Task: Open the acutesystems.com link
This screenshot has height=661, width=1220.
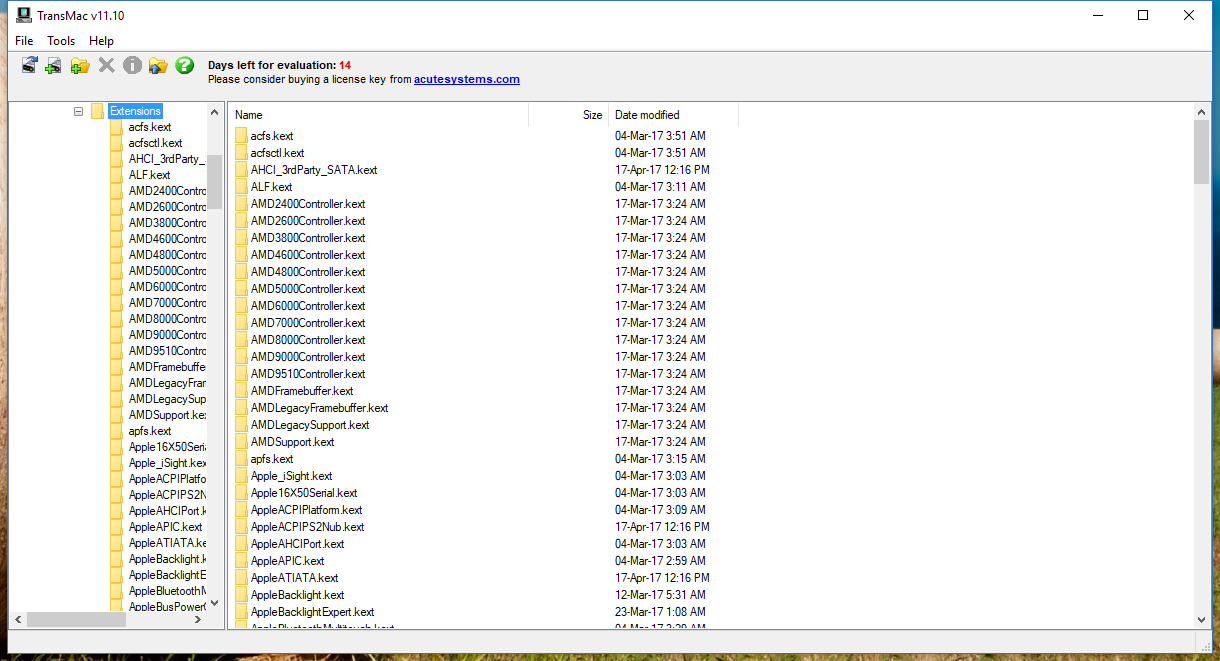Action: pos(467,79)
